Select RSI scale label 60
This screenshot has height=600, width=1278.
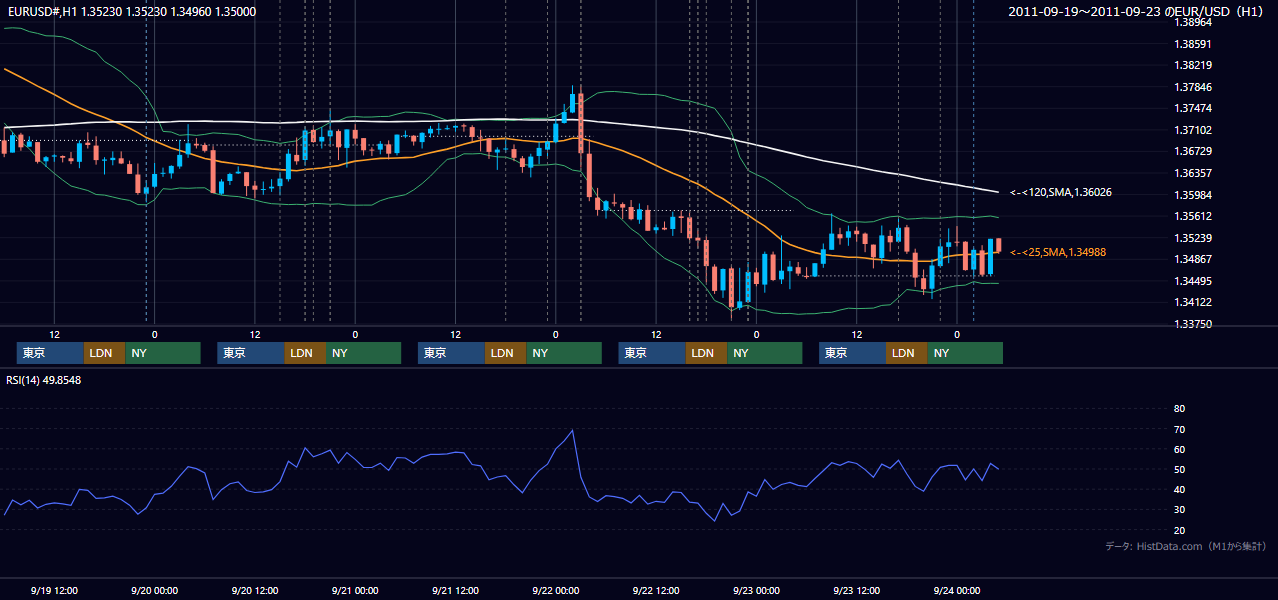[1180, 449]
